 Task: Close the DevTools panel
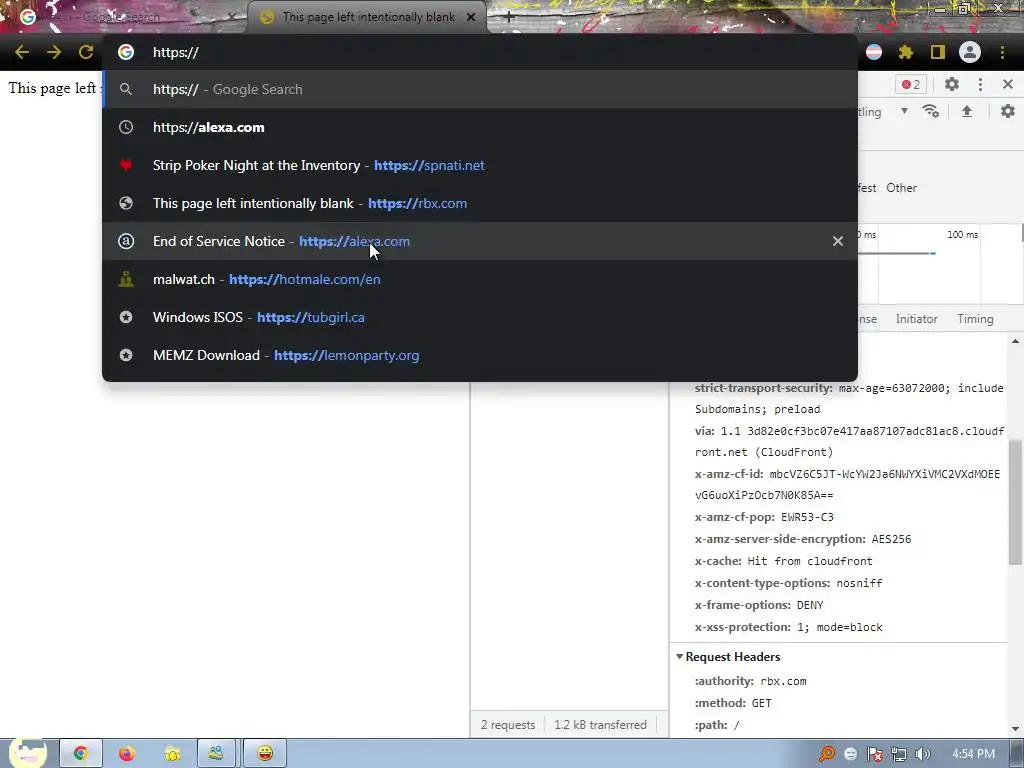click(x=1008, y=84)
